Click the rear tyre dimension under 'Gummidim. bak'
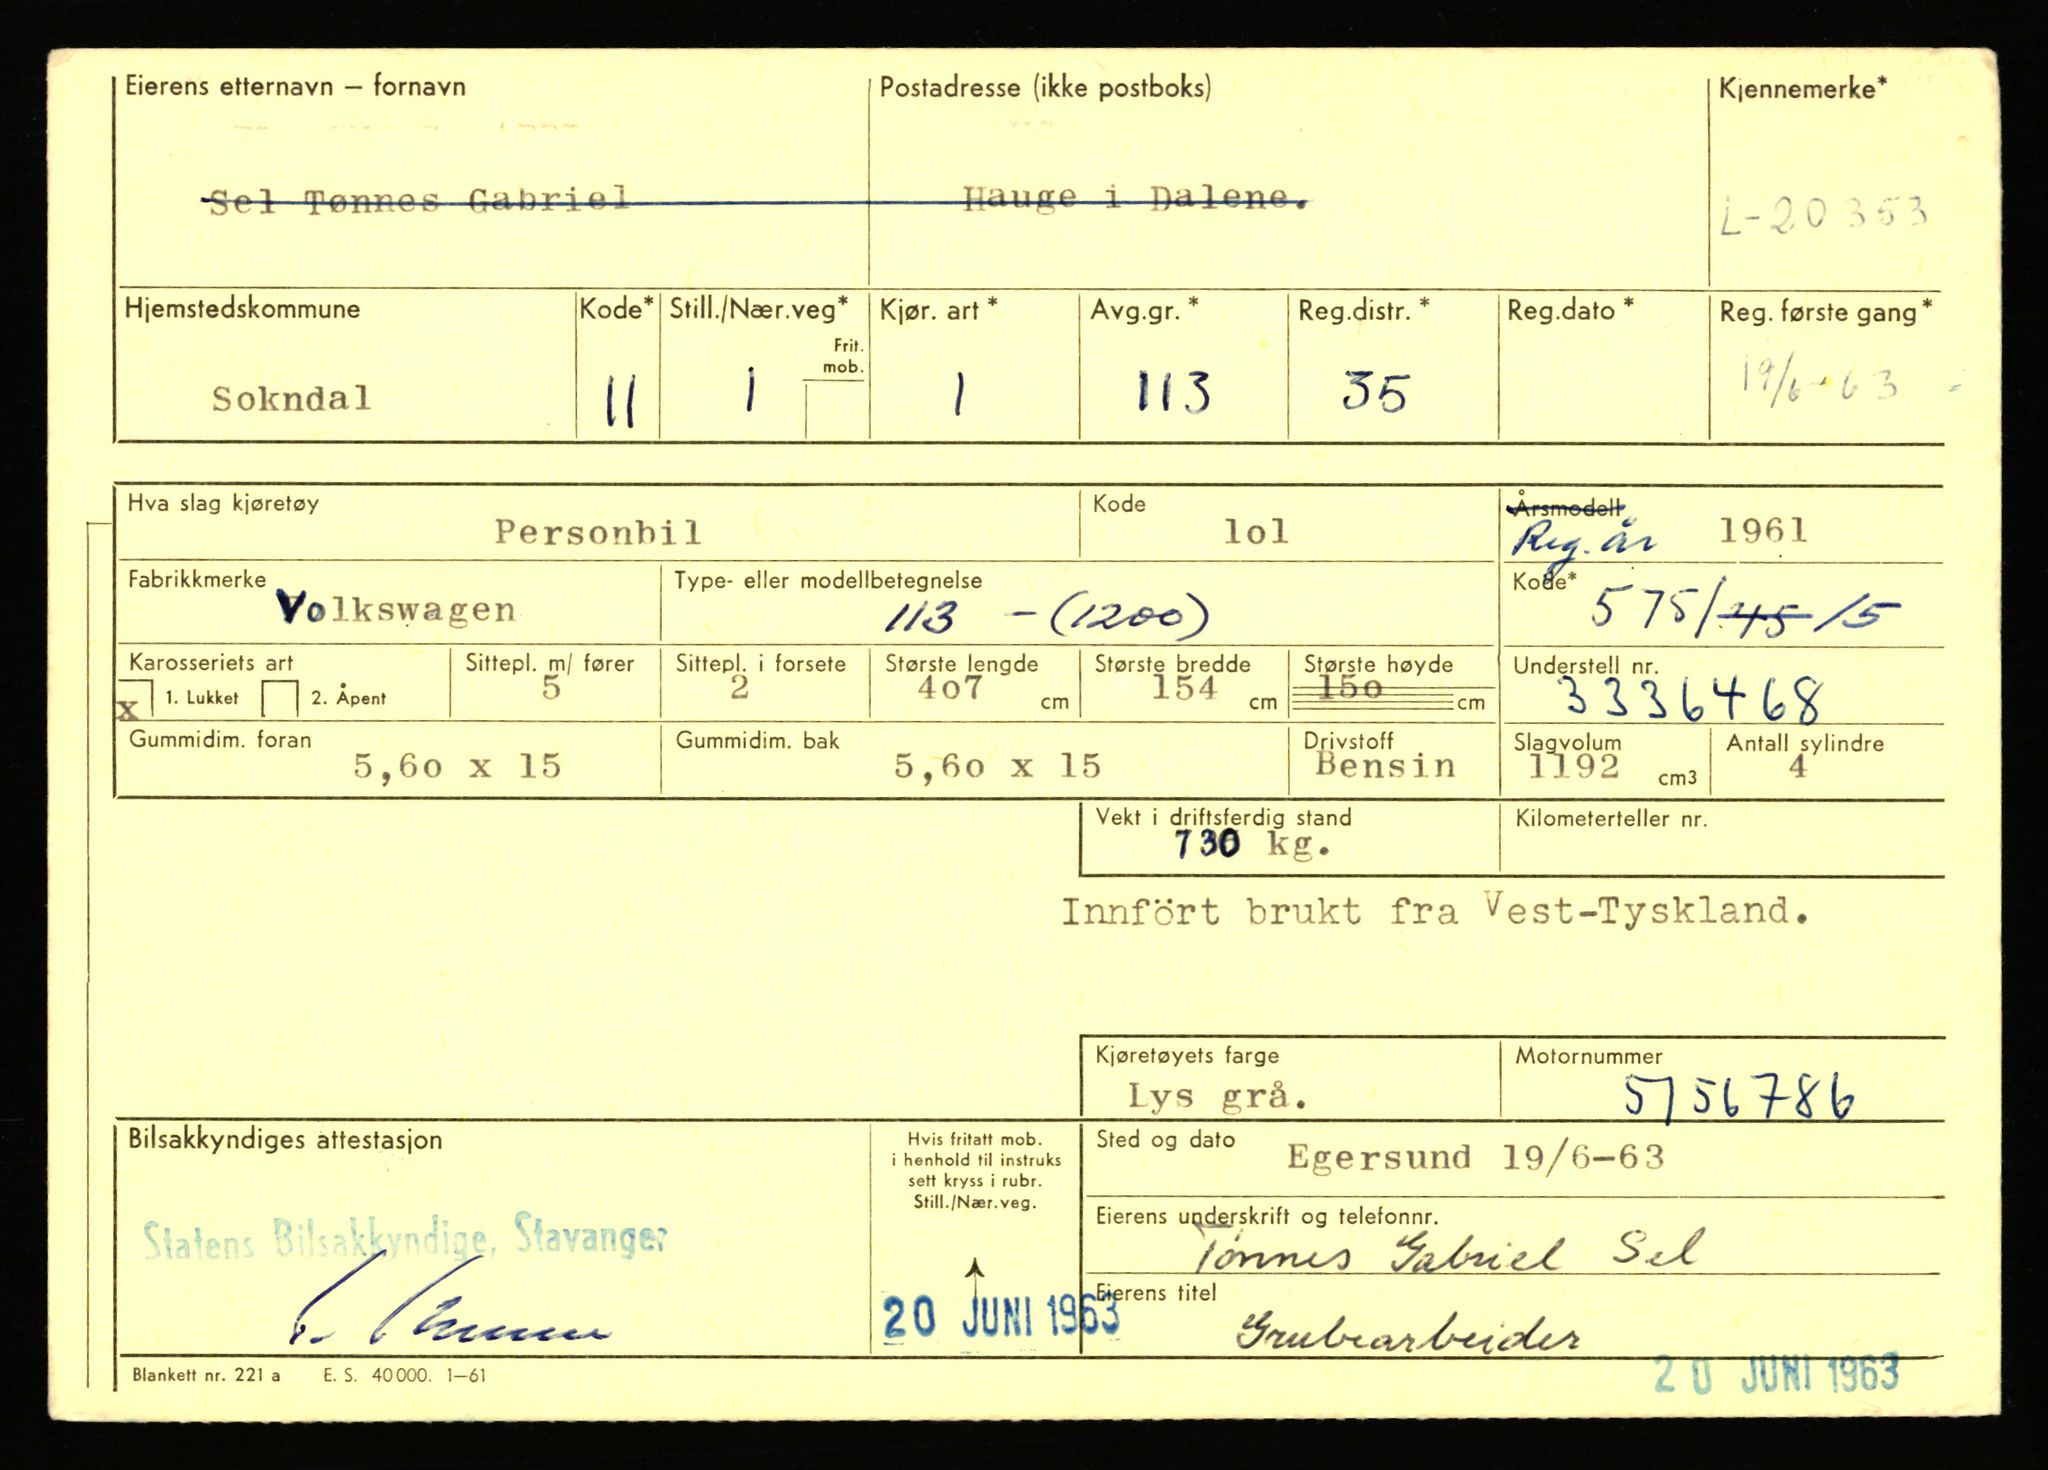 point(997,766)
